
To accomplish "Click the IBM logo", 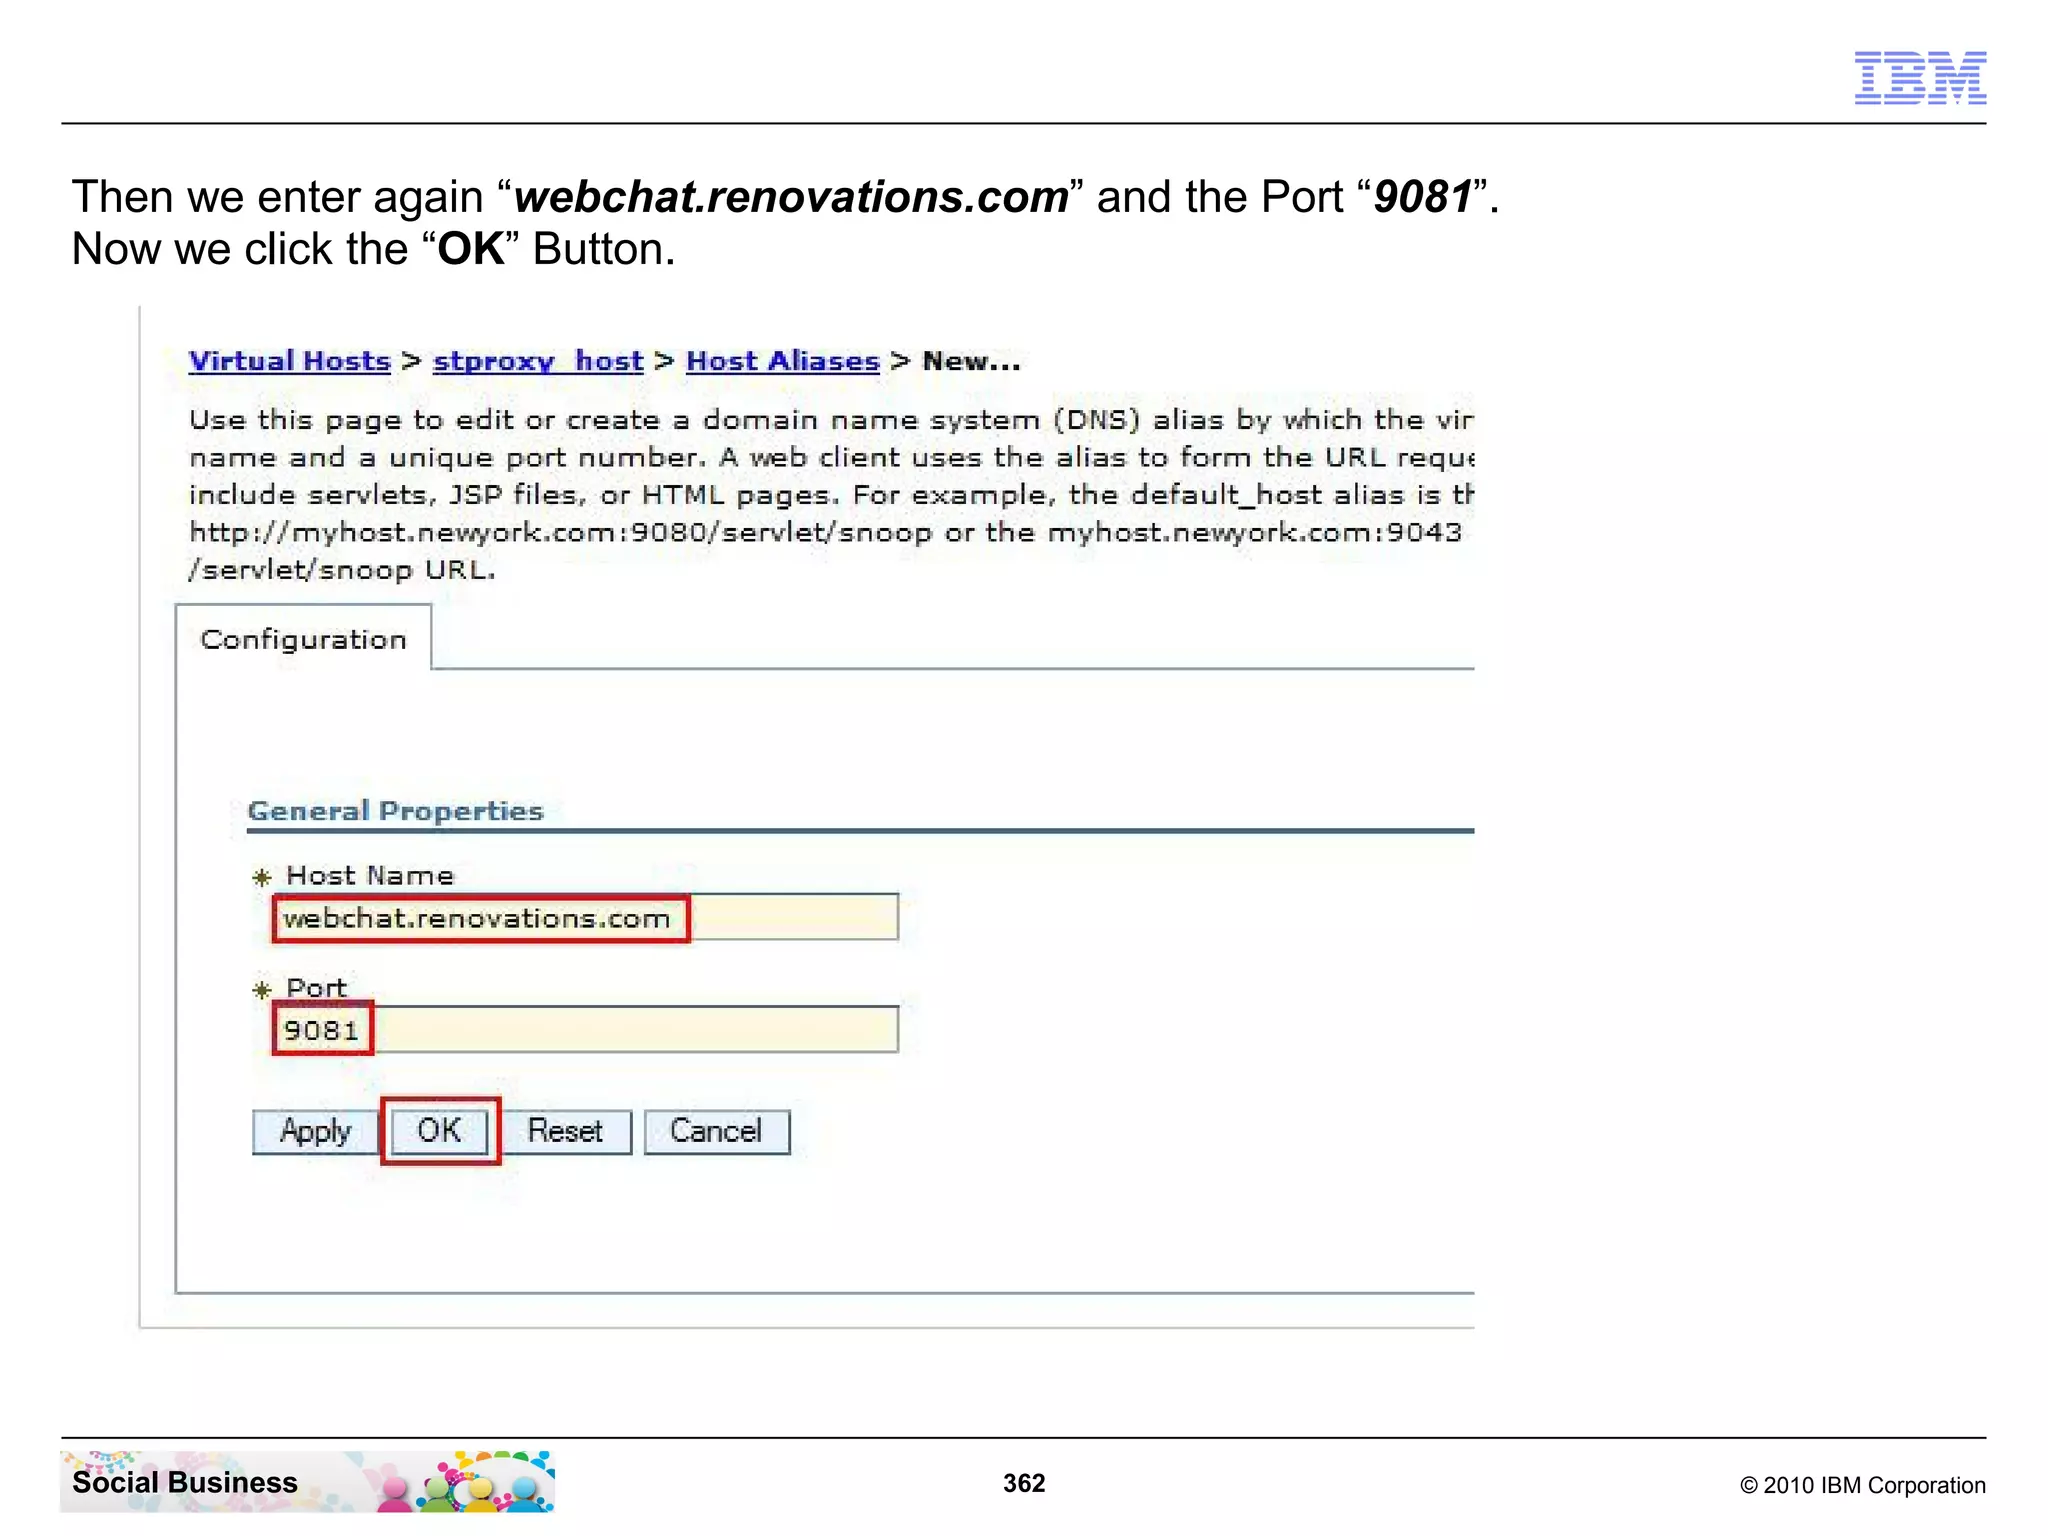I will [x=1920, y=77].
